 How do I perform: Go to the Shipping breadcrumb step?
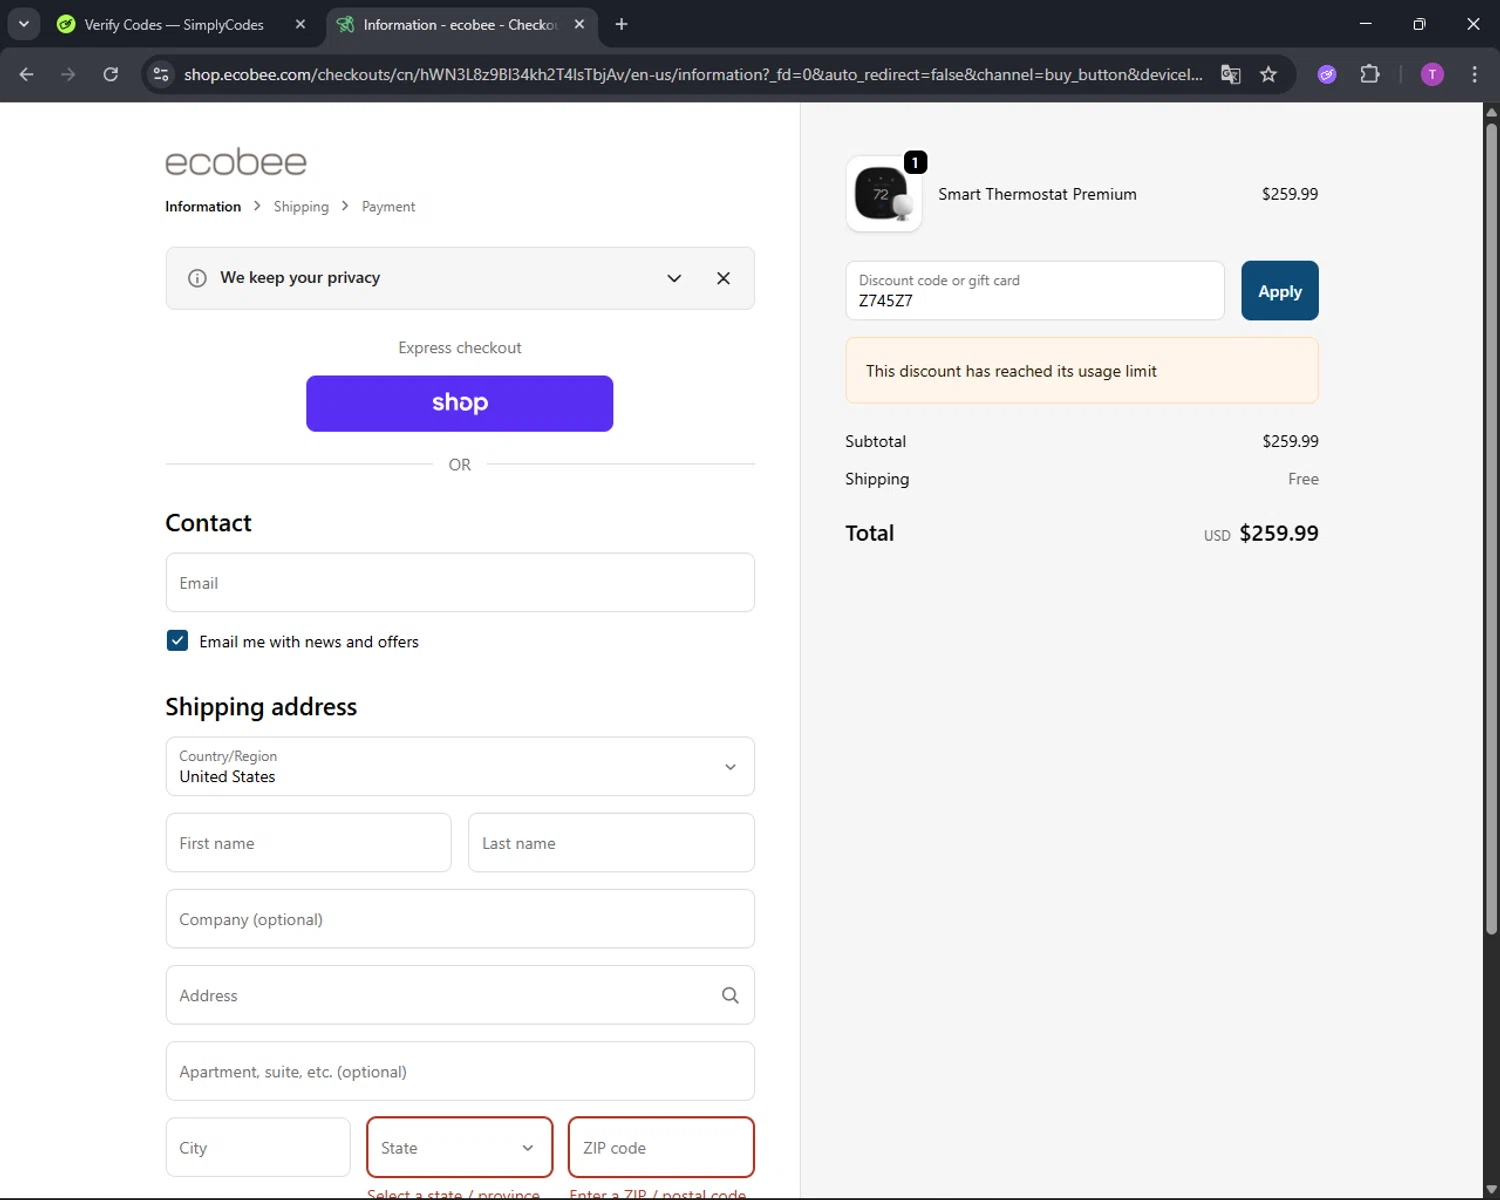[x=301, y=206]
